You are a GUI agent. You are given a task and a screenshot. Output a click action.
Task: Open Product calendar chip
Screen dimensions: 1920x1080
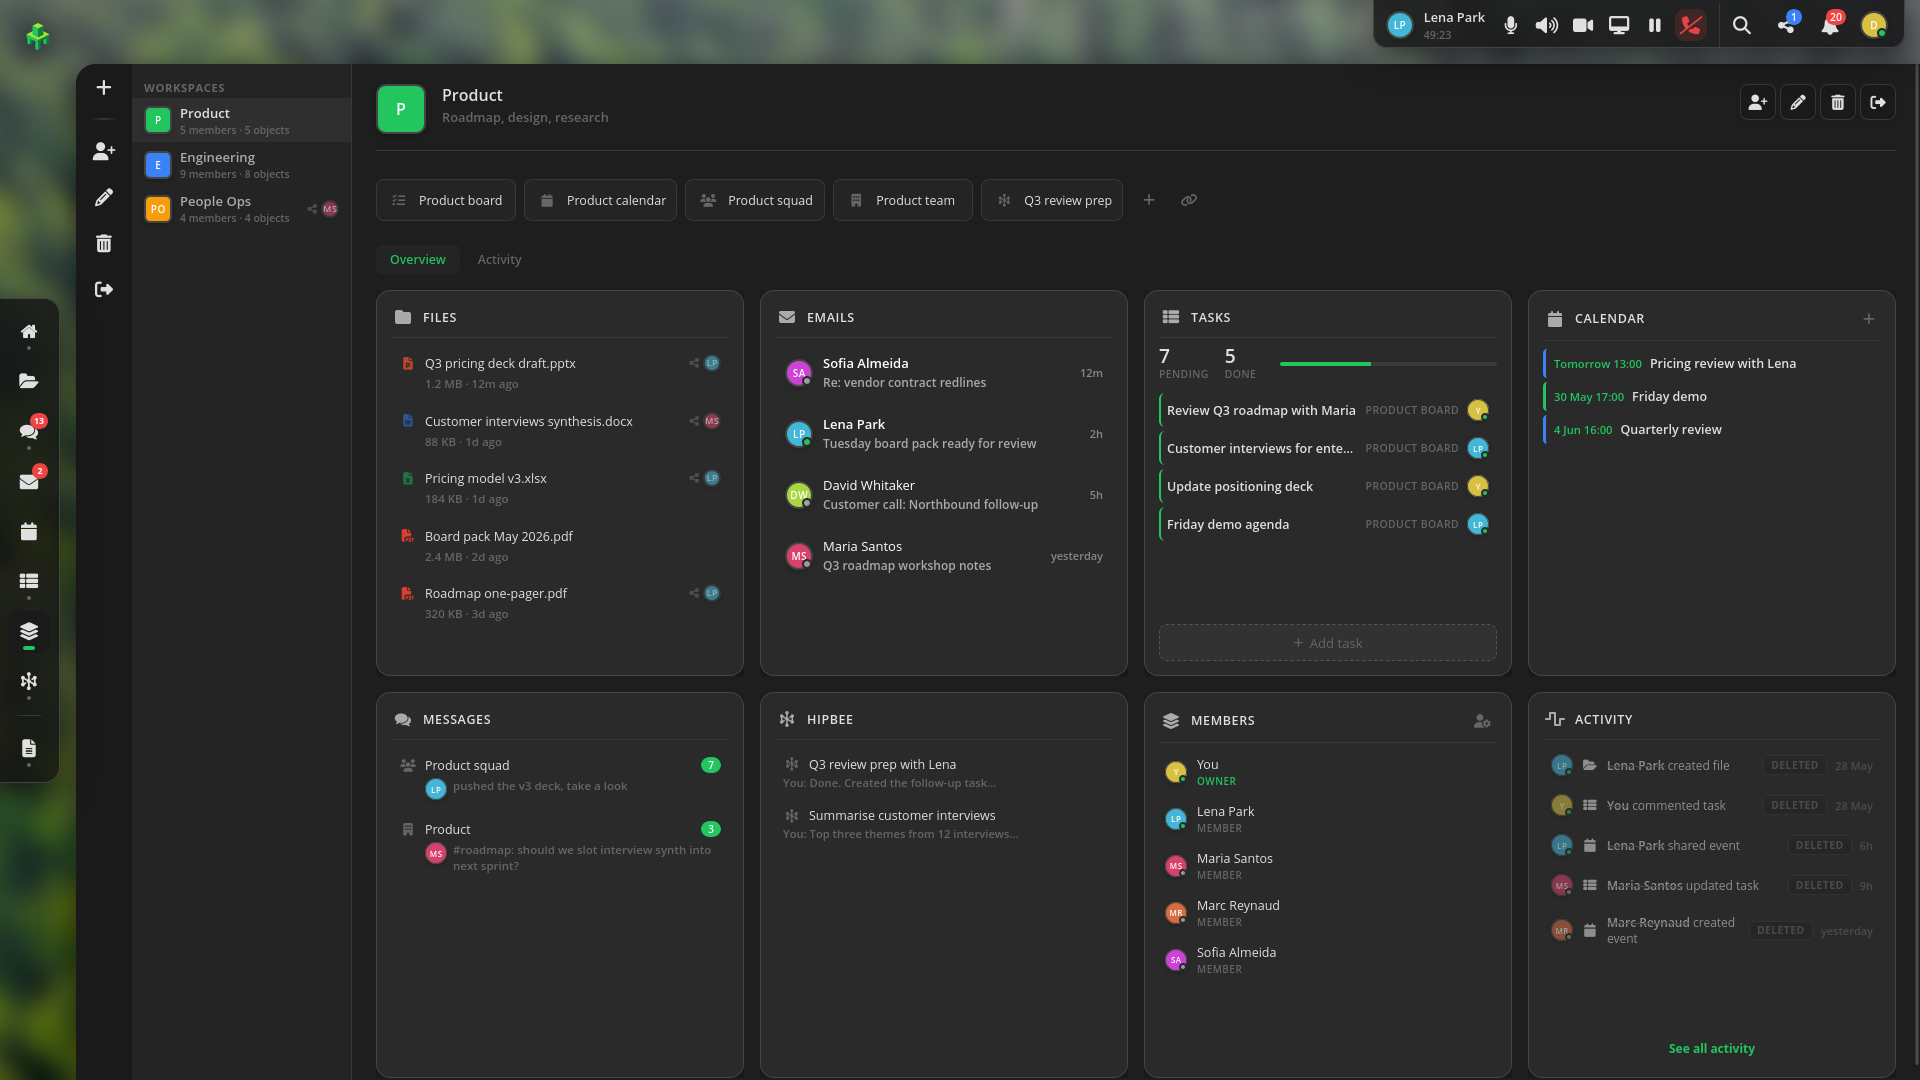(601, 200)
